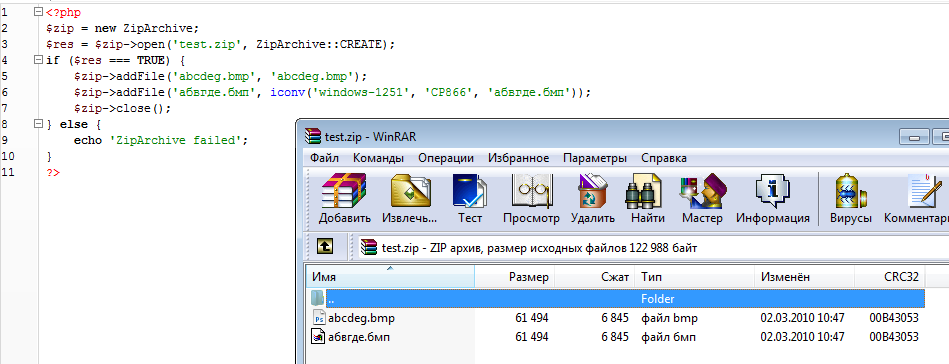Launch the Мастер (Wizard) icon
This screenshot has width=949, height=364.
(x=702, y=199)
